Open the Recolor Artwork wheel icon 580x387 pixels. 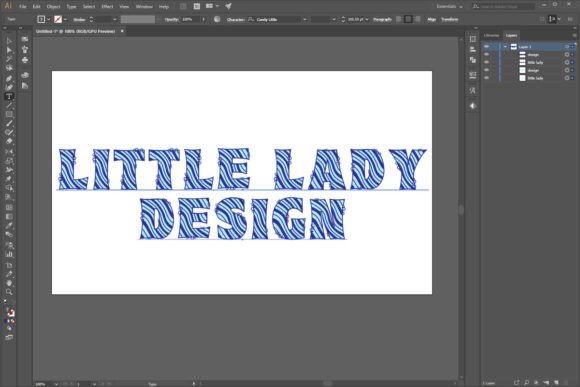217,19
